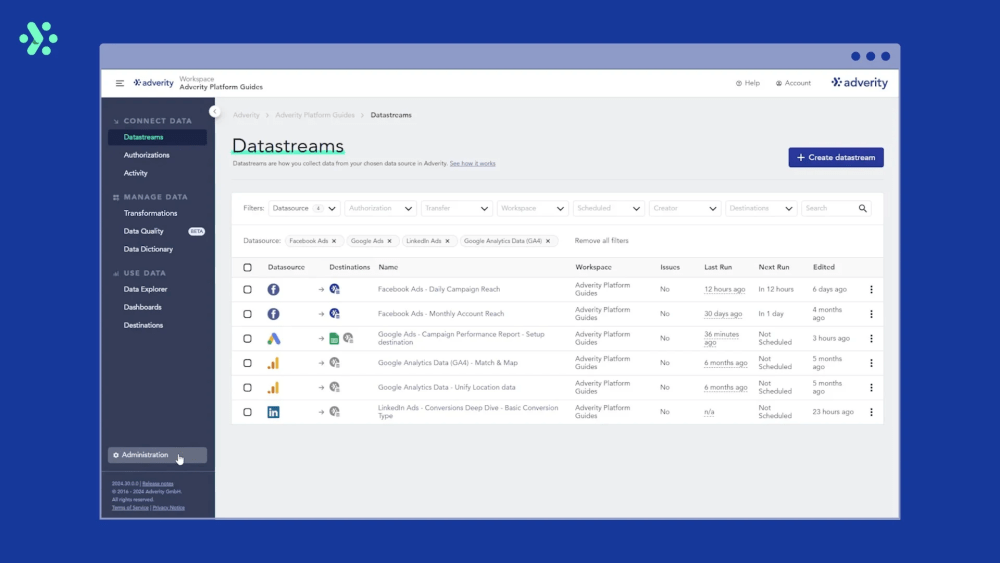Open more options for Google Ads Campaign Performance
Image resolution: width=1000 pixels, height=563 pixels.
(x=871, y=339)
